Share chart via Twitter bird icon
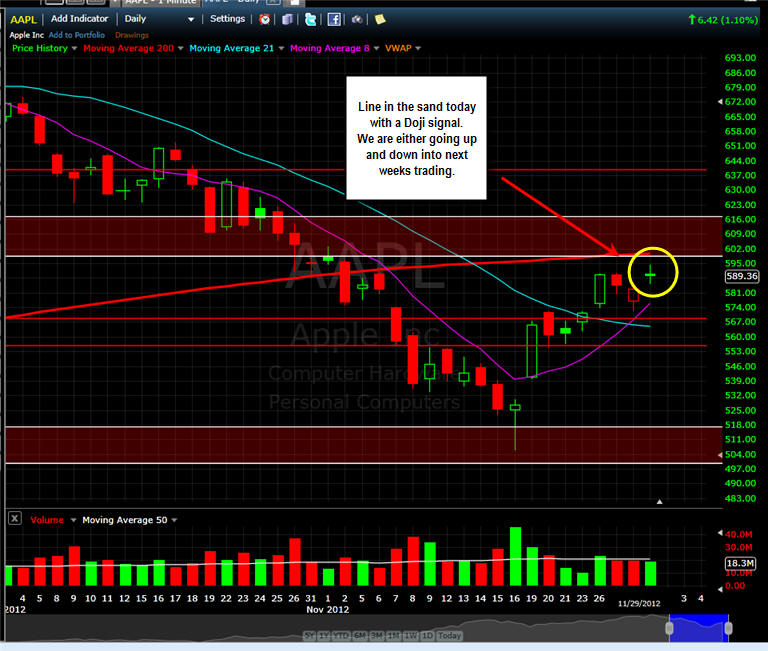 311,19
